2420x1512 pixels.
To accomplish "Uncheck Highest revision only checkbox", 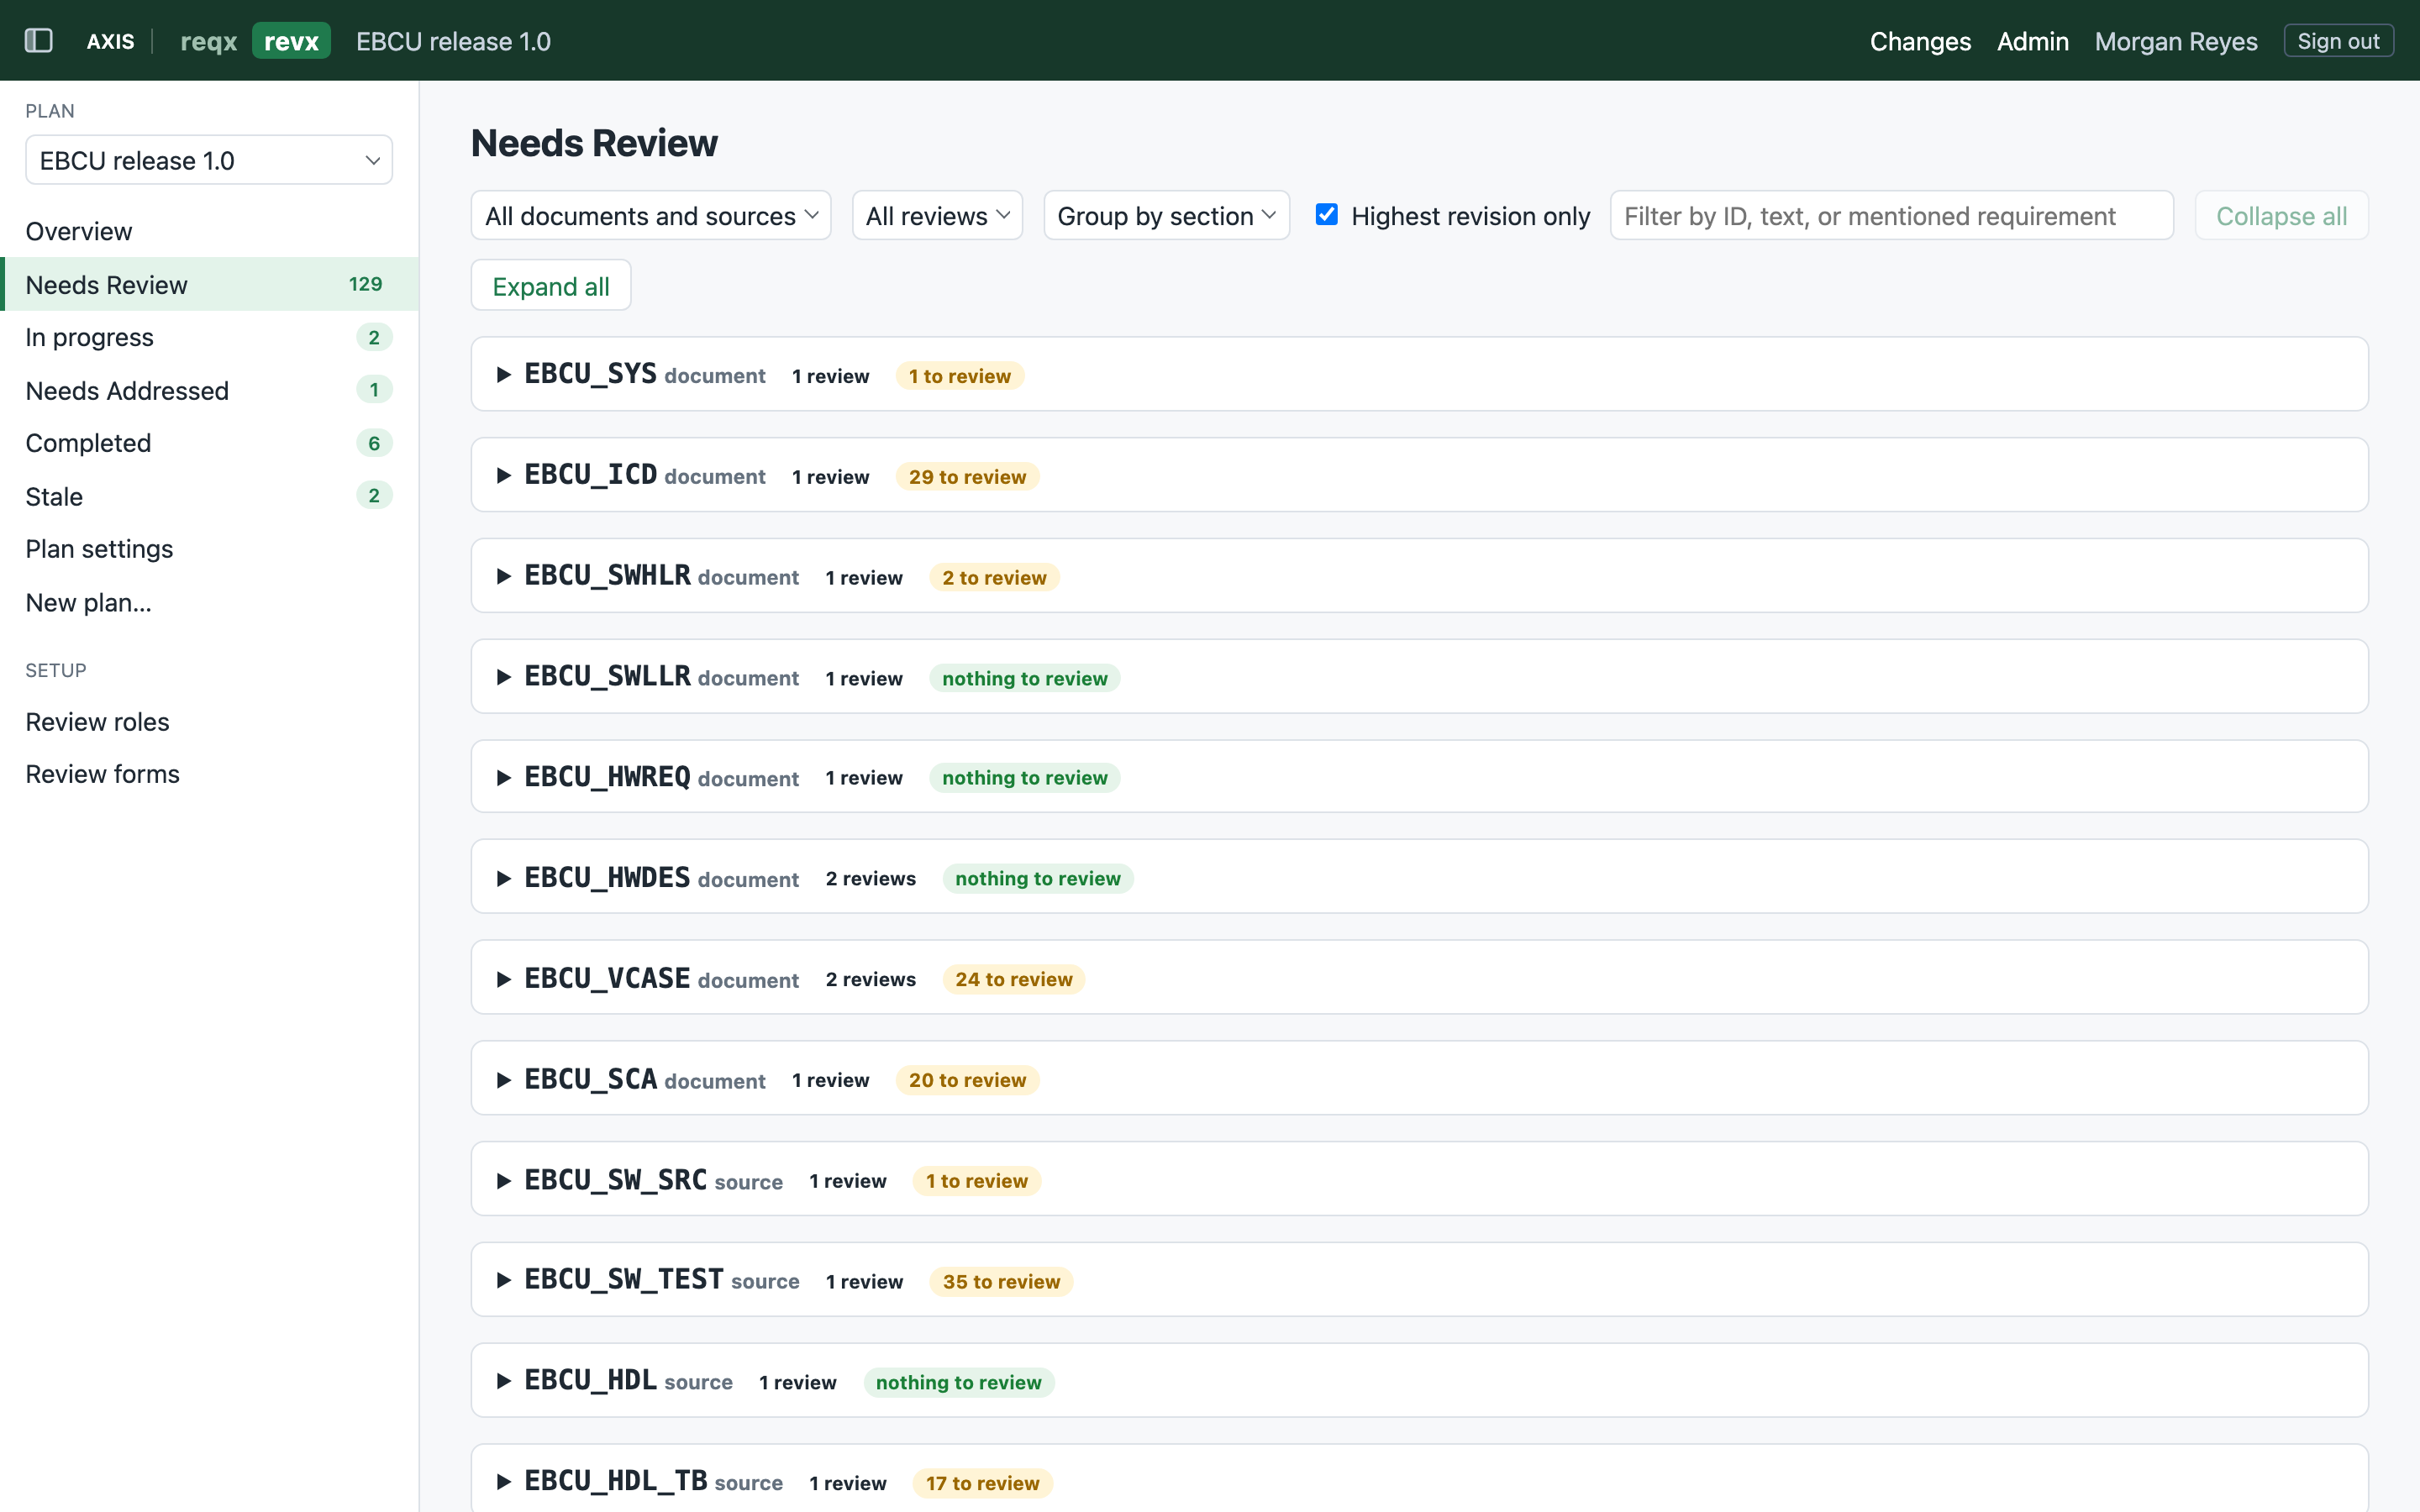I will 1326,215.
